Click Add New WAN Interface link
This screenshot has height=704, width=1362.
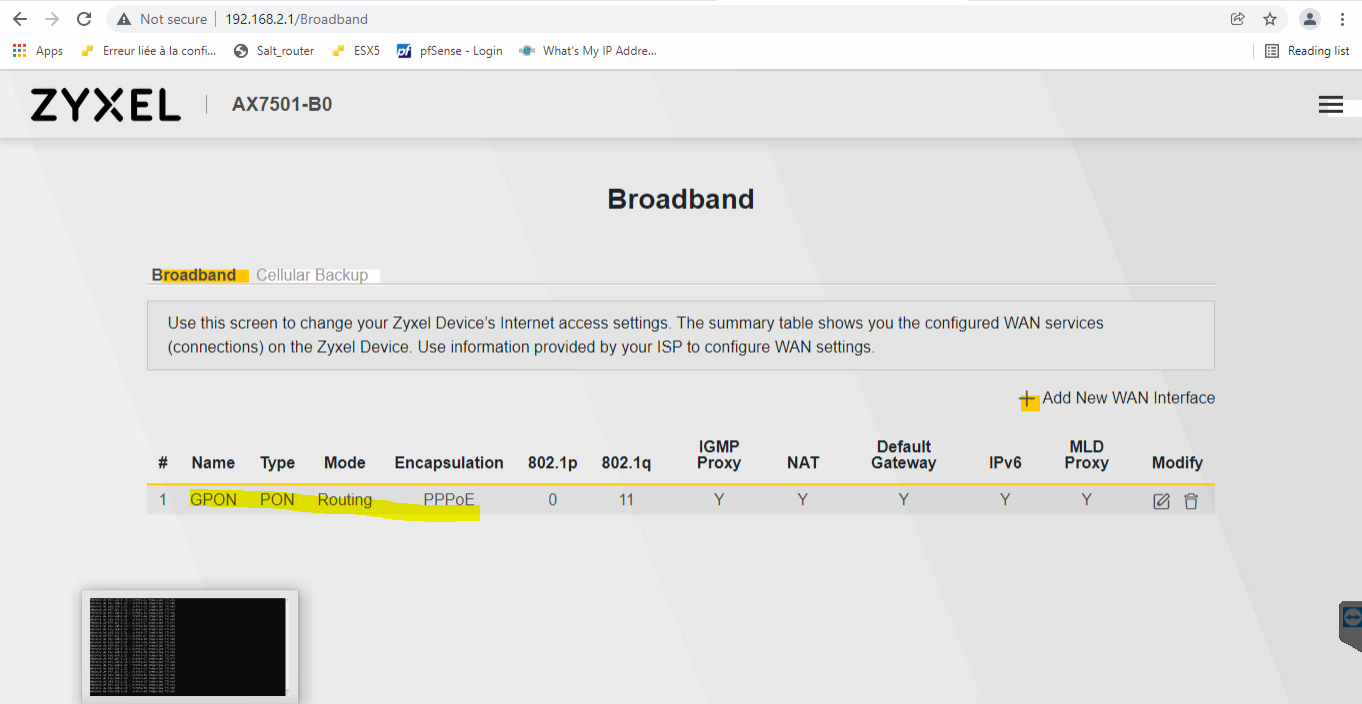(x=1128, y=398)
